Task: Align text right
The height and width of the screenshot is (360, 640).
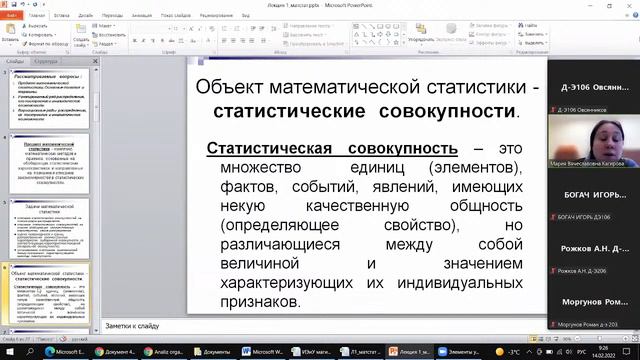Action: 242,41
